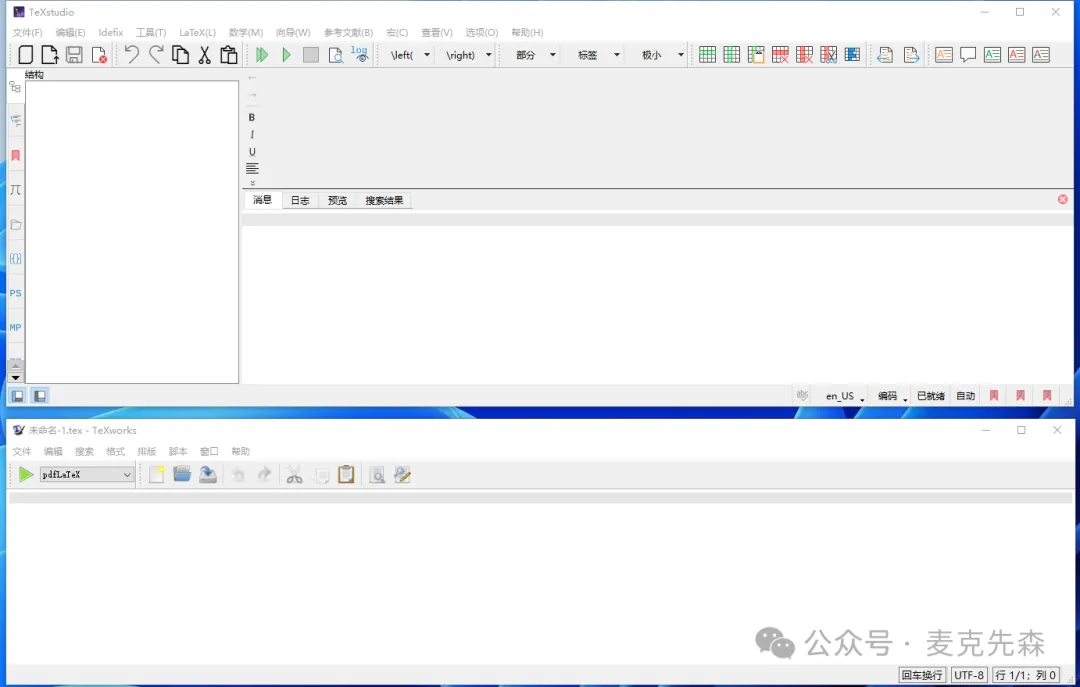Open the 编码 encoding selector
The width and height of the screenshot is (1080, 687).
point(891,396)
